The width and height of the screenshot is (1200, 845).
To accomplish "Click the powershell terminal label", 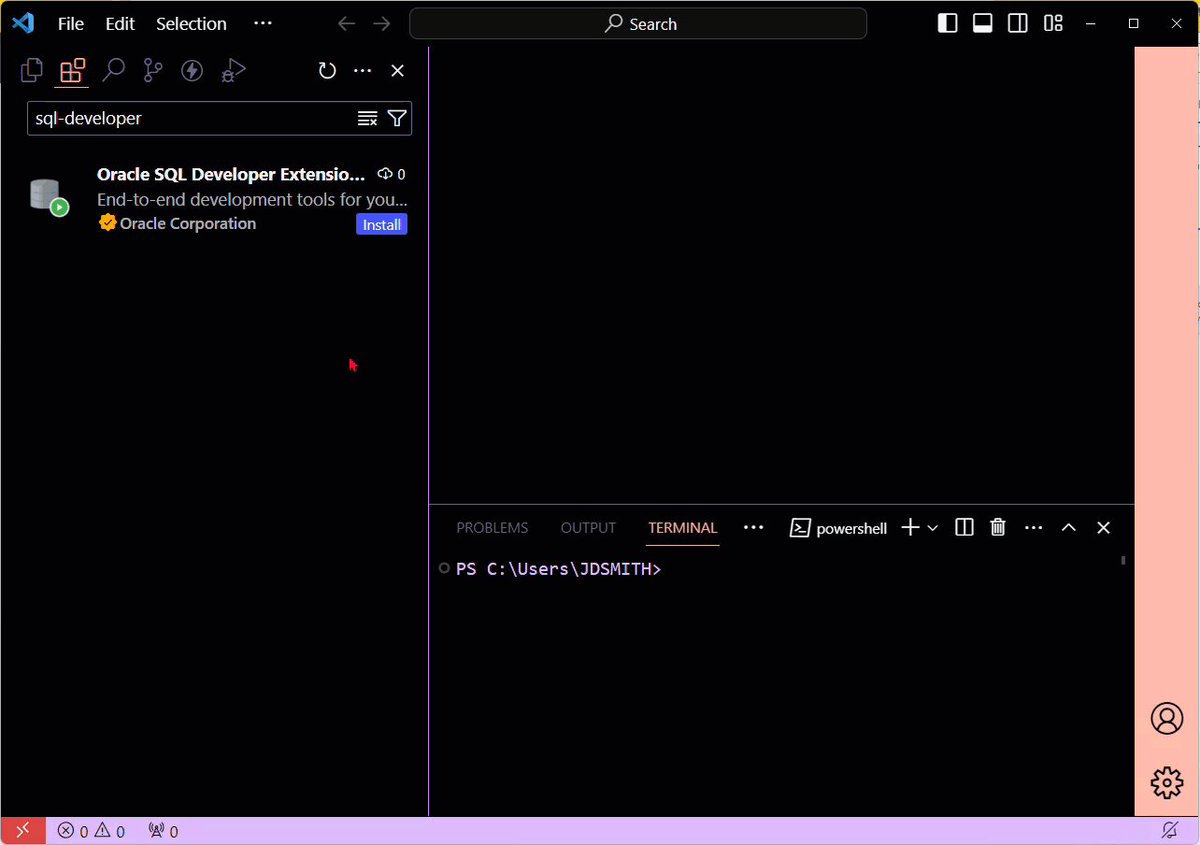I will click(x=851, y=528).
